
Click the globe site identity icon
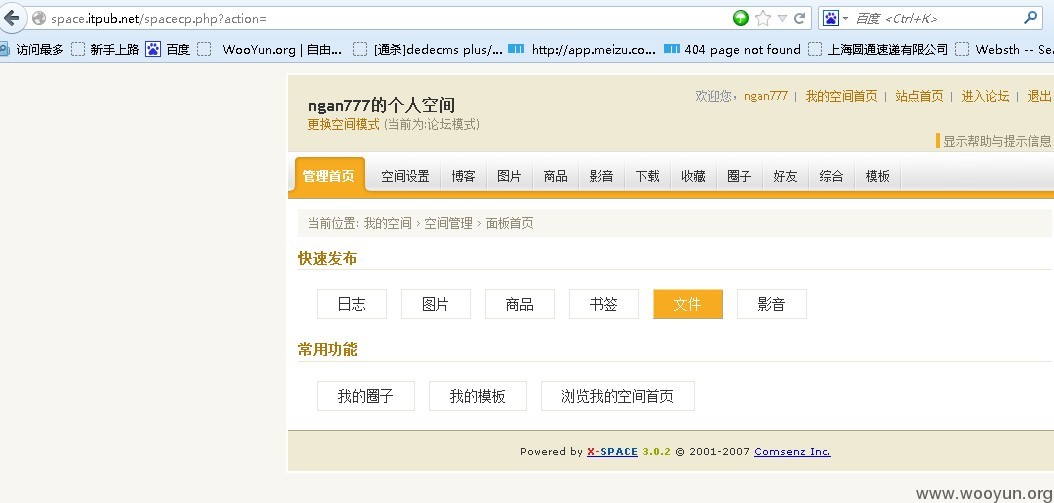39,19
